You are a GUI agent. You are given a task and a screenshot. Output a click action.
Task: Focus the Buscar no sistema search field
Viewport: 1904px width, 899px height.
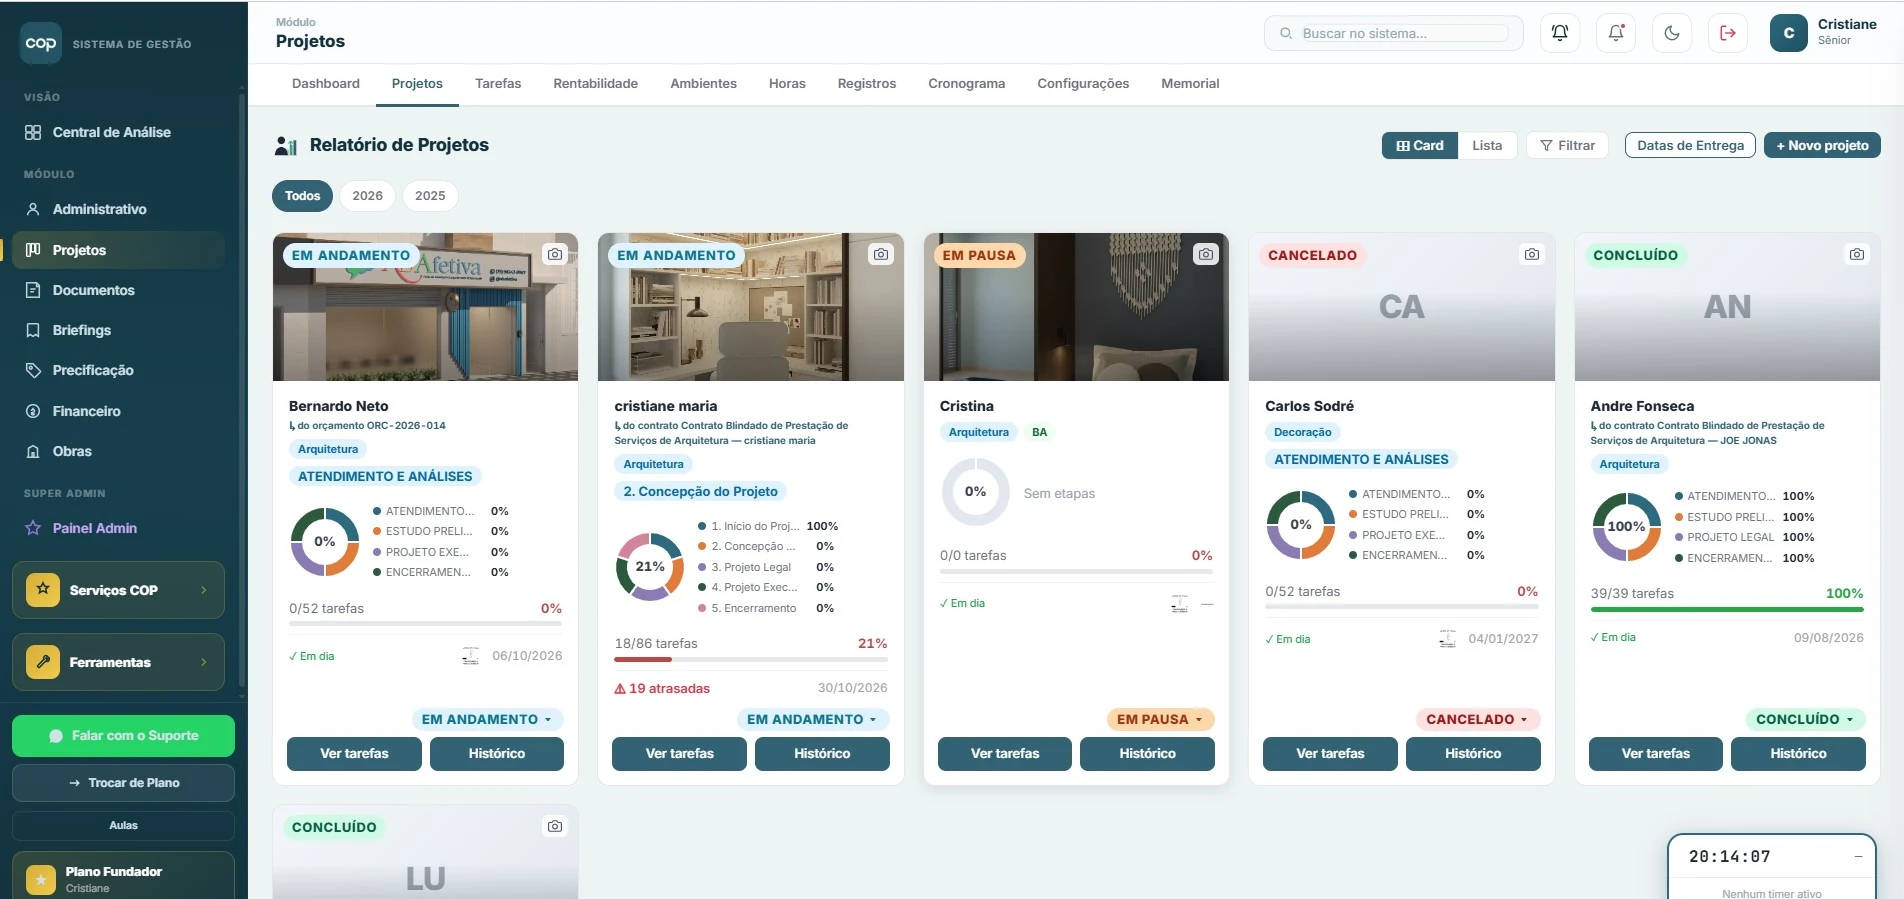click(1394, 33)
